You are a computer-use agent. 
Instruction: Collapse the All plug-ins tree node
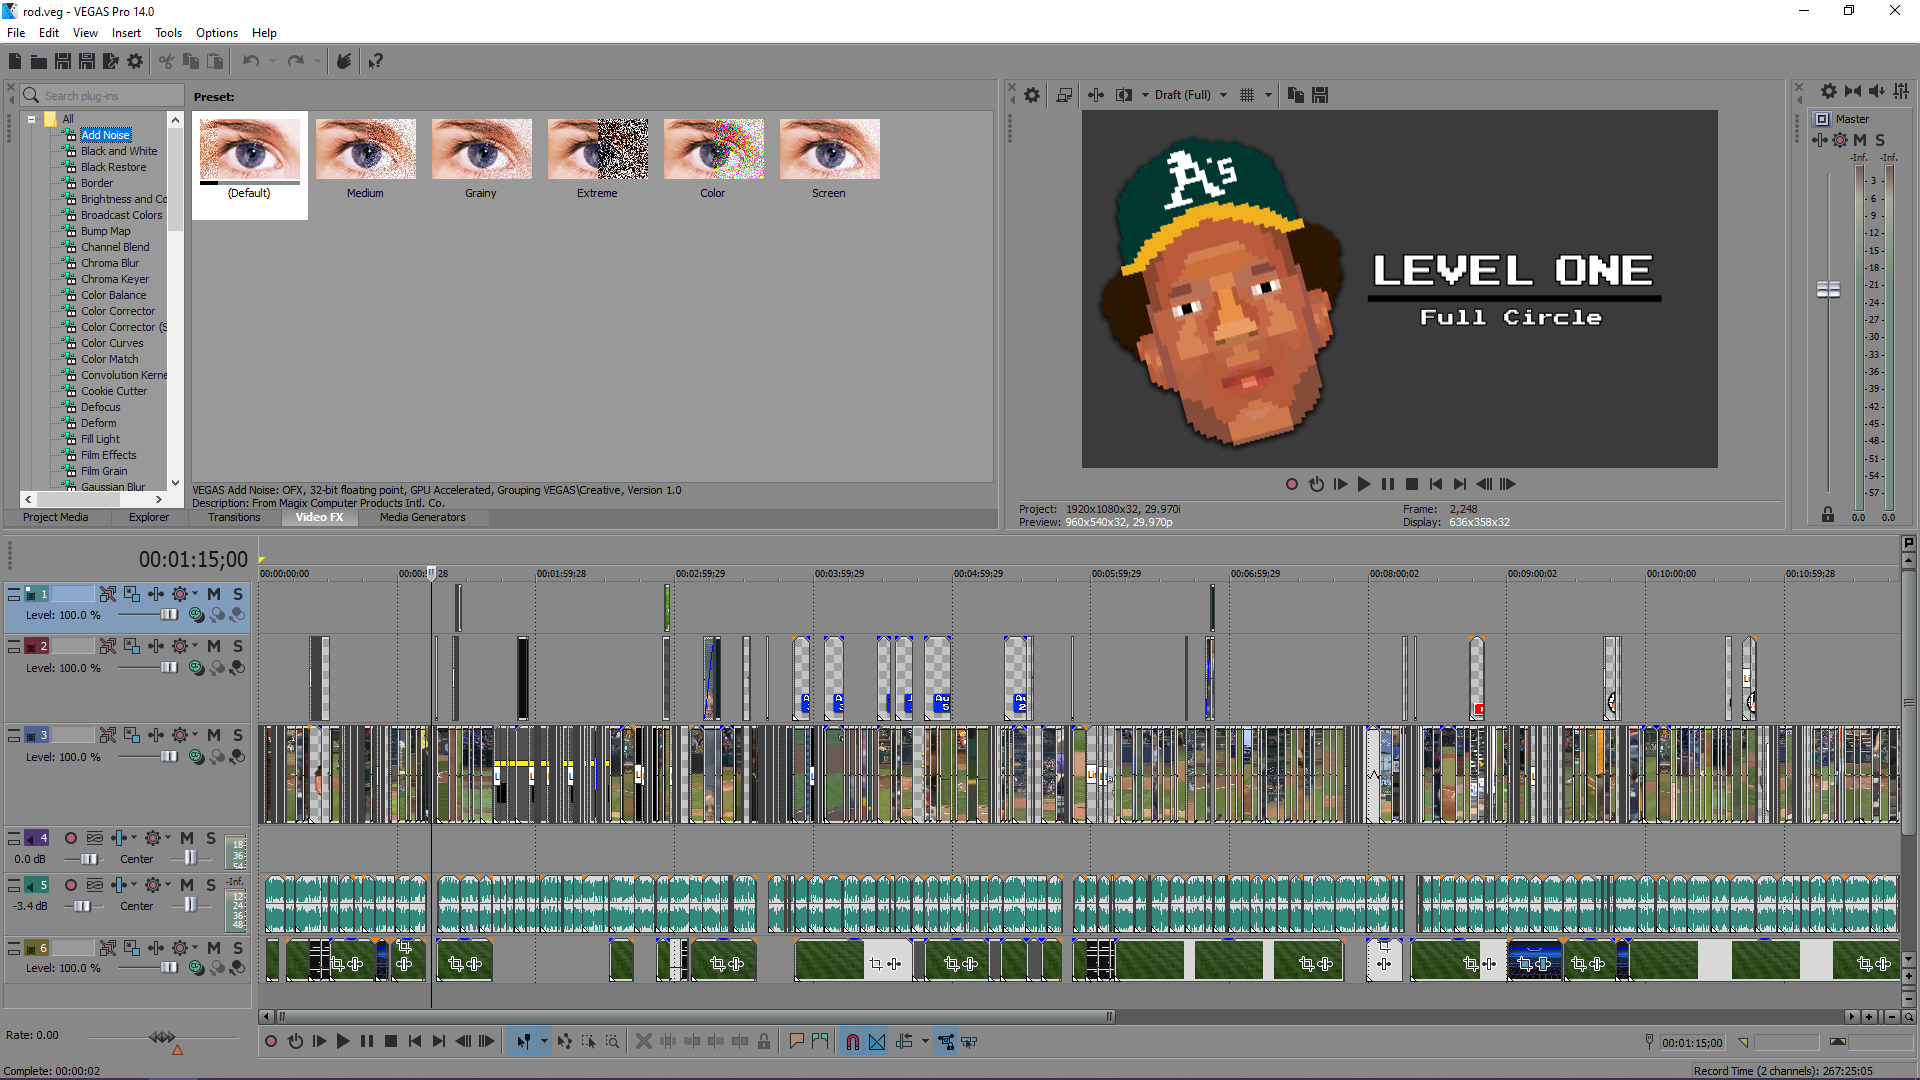[32, 119]
